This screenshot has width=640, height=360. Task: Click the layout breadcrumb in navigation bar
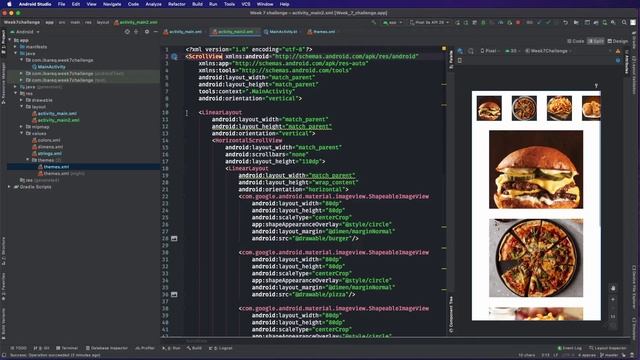[103, 22]
